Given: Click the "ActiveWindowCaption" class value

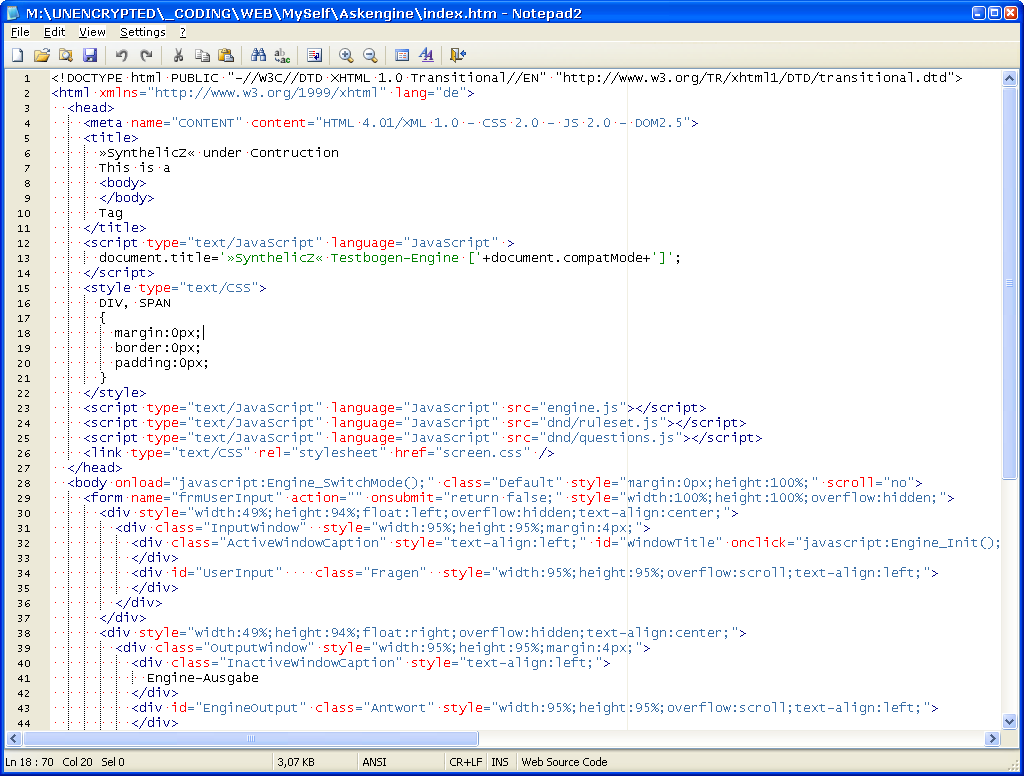Looking at the screenshot, I should (302, 543).
